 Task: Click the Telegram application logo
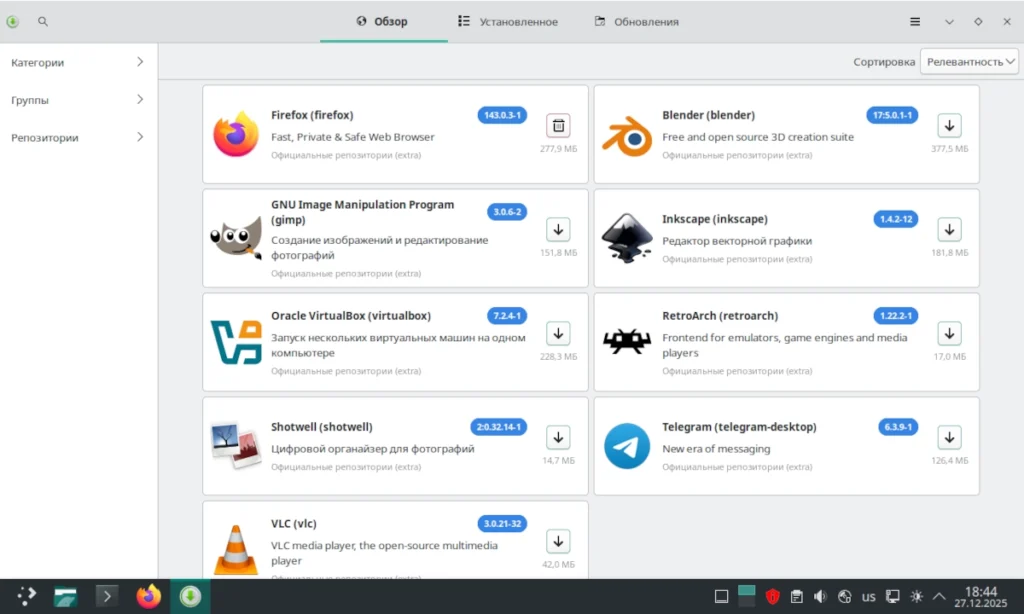[627, 446]
